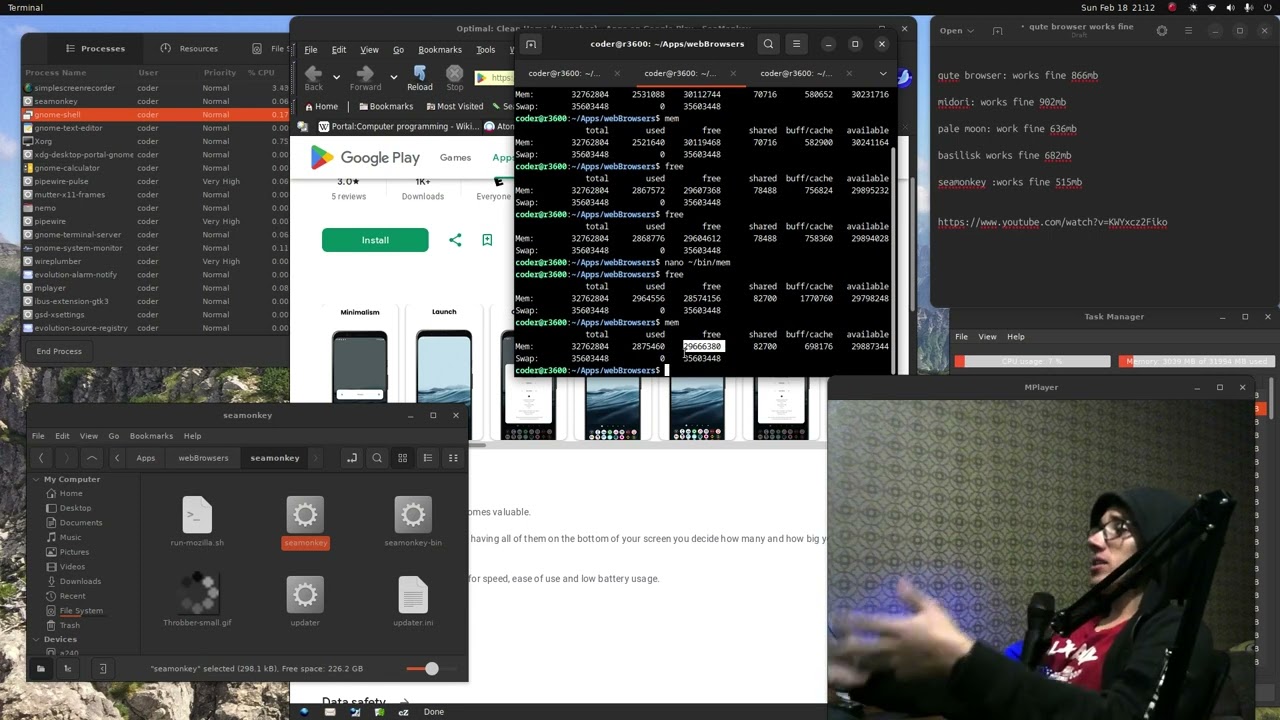Screen dimensions: 1280x720
Task: Click SeaMonkey Back button
Action: (x=313, y=78)
